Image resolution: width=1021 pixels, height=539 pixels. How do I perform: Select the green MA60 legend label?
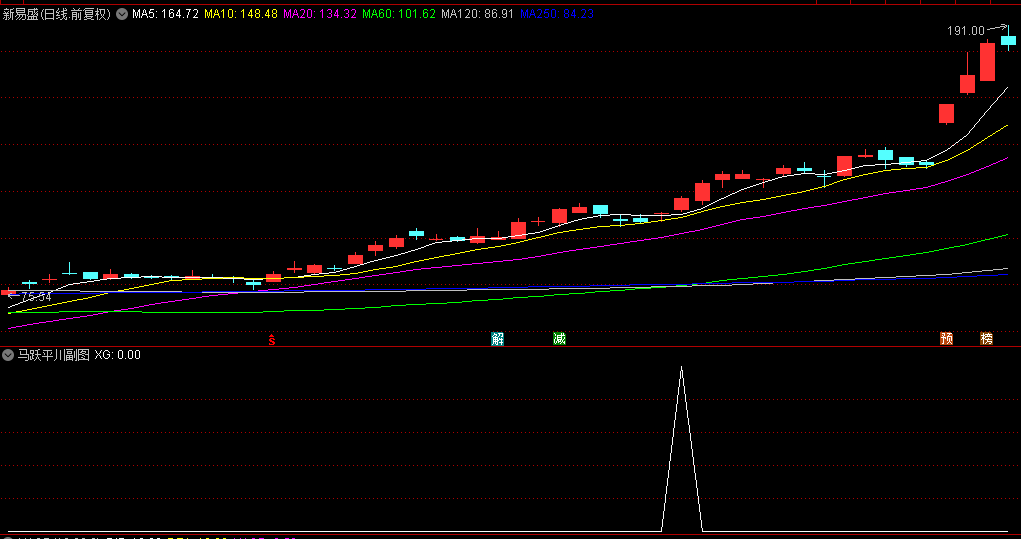pos(398,14)
